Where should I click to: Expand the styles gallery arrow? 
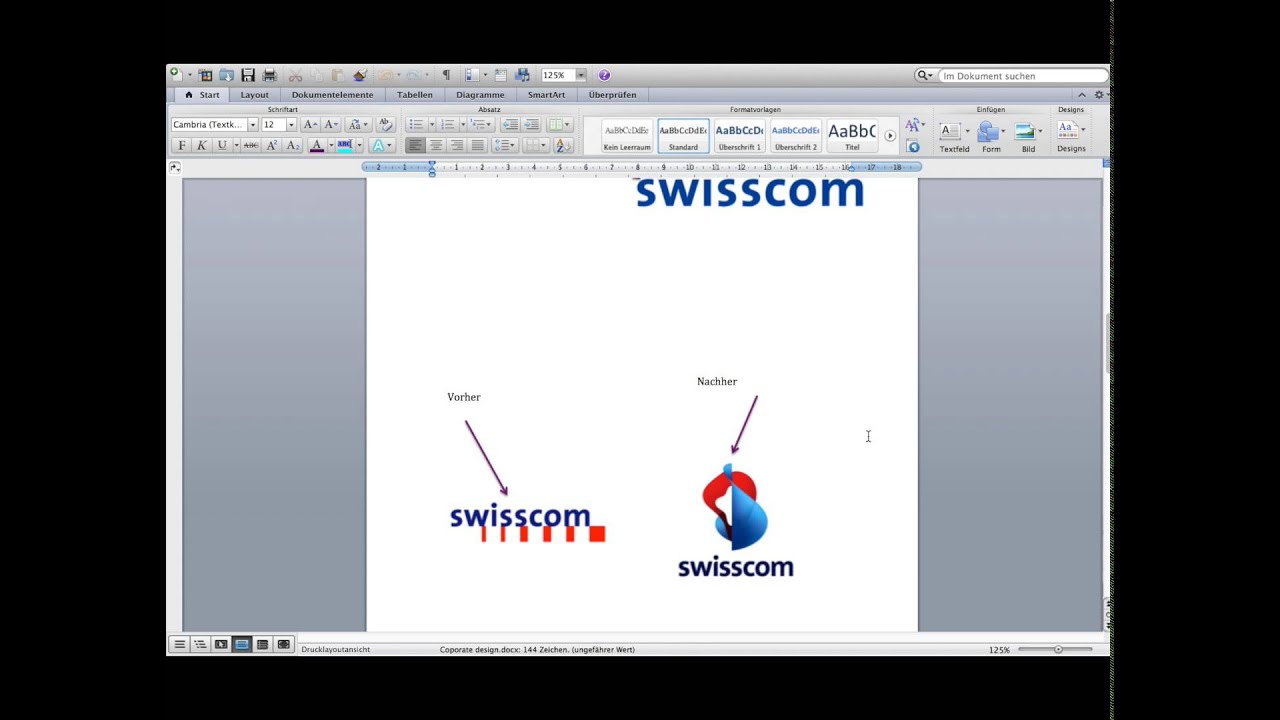tap(890, 136)
